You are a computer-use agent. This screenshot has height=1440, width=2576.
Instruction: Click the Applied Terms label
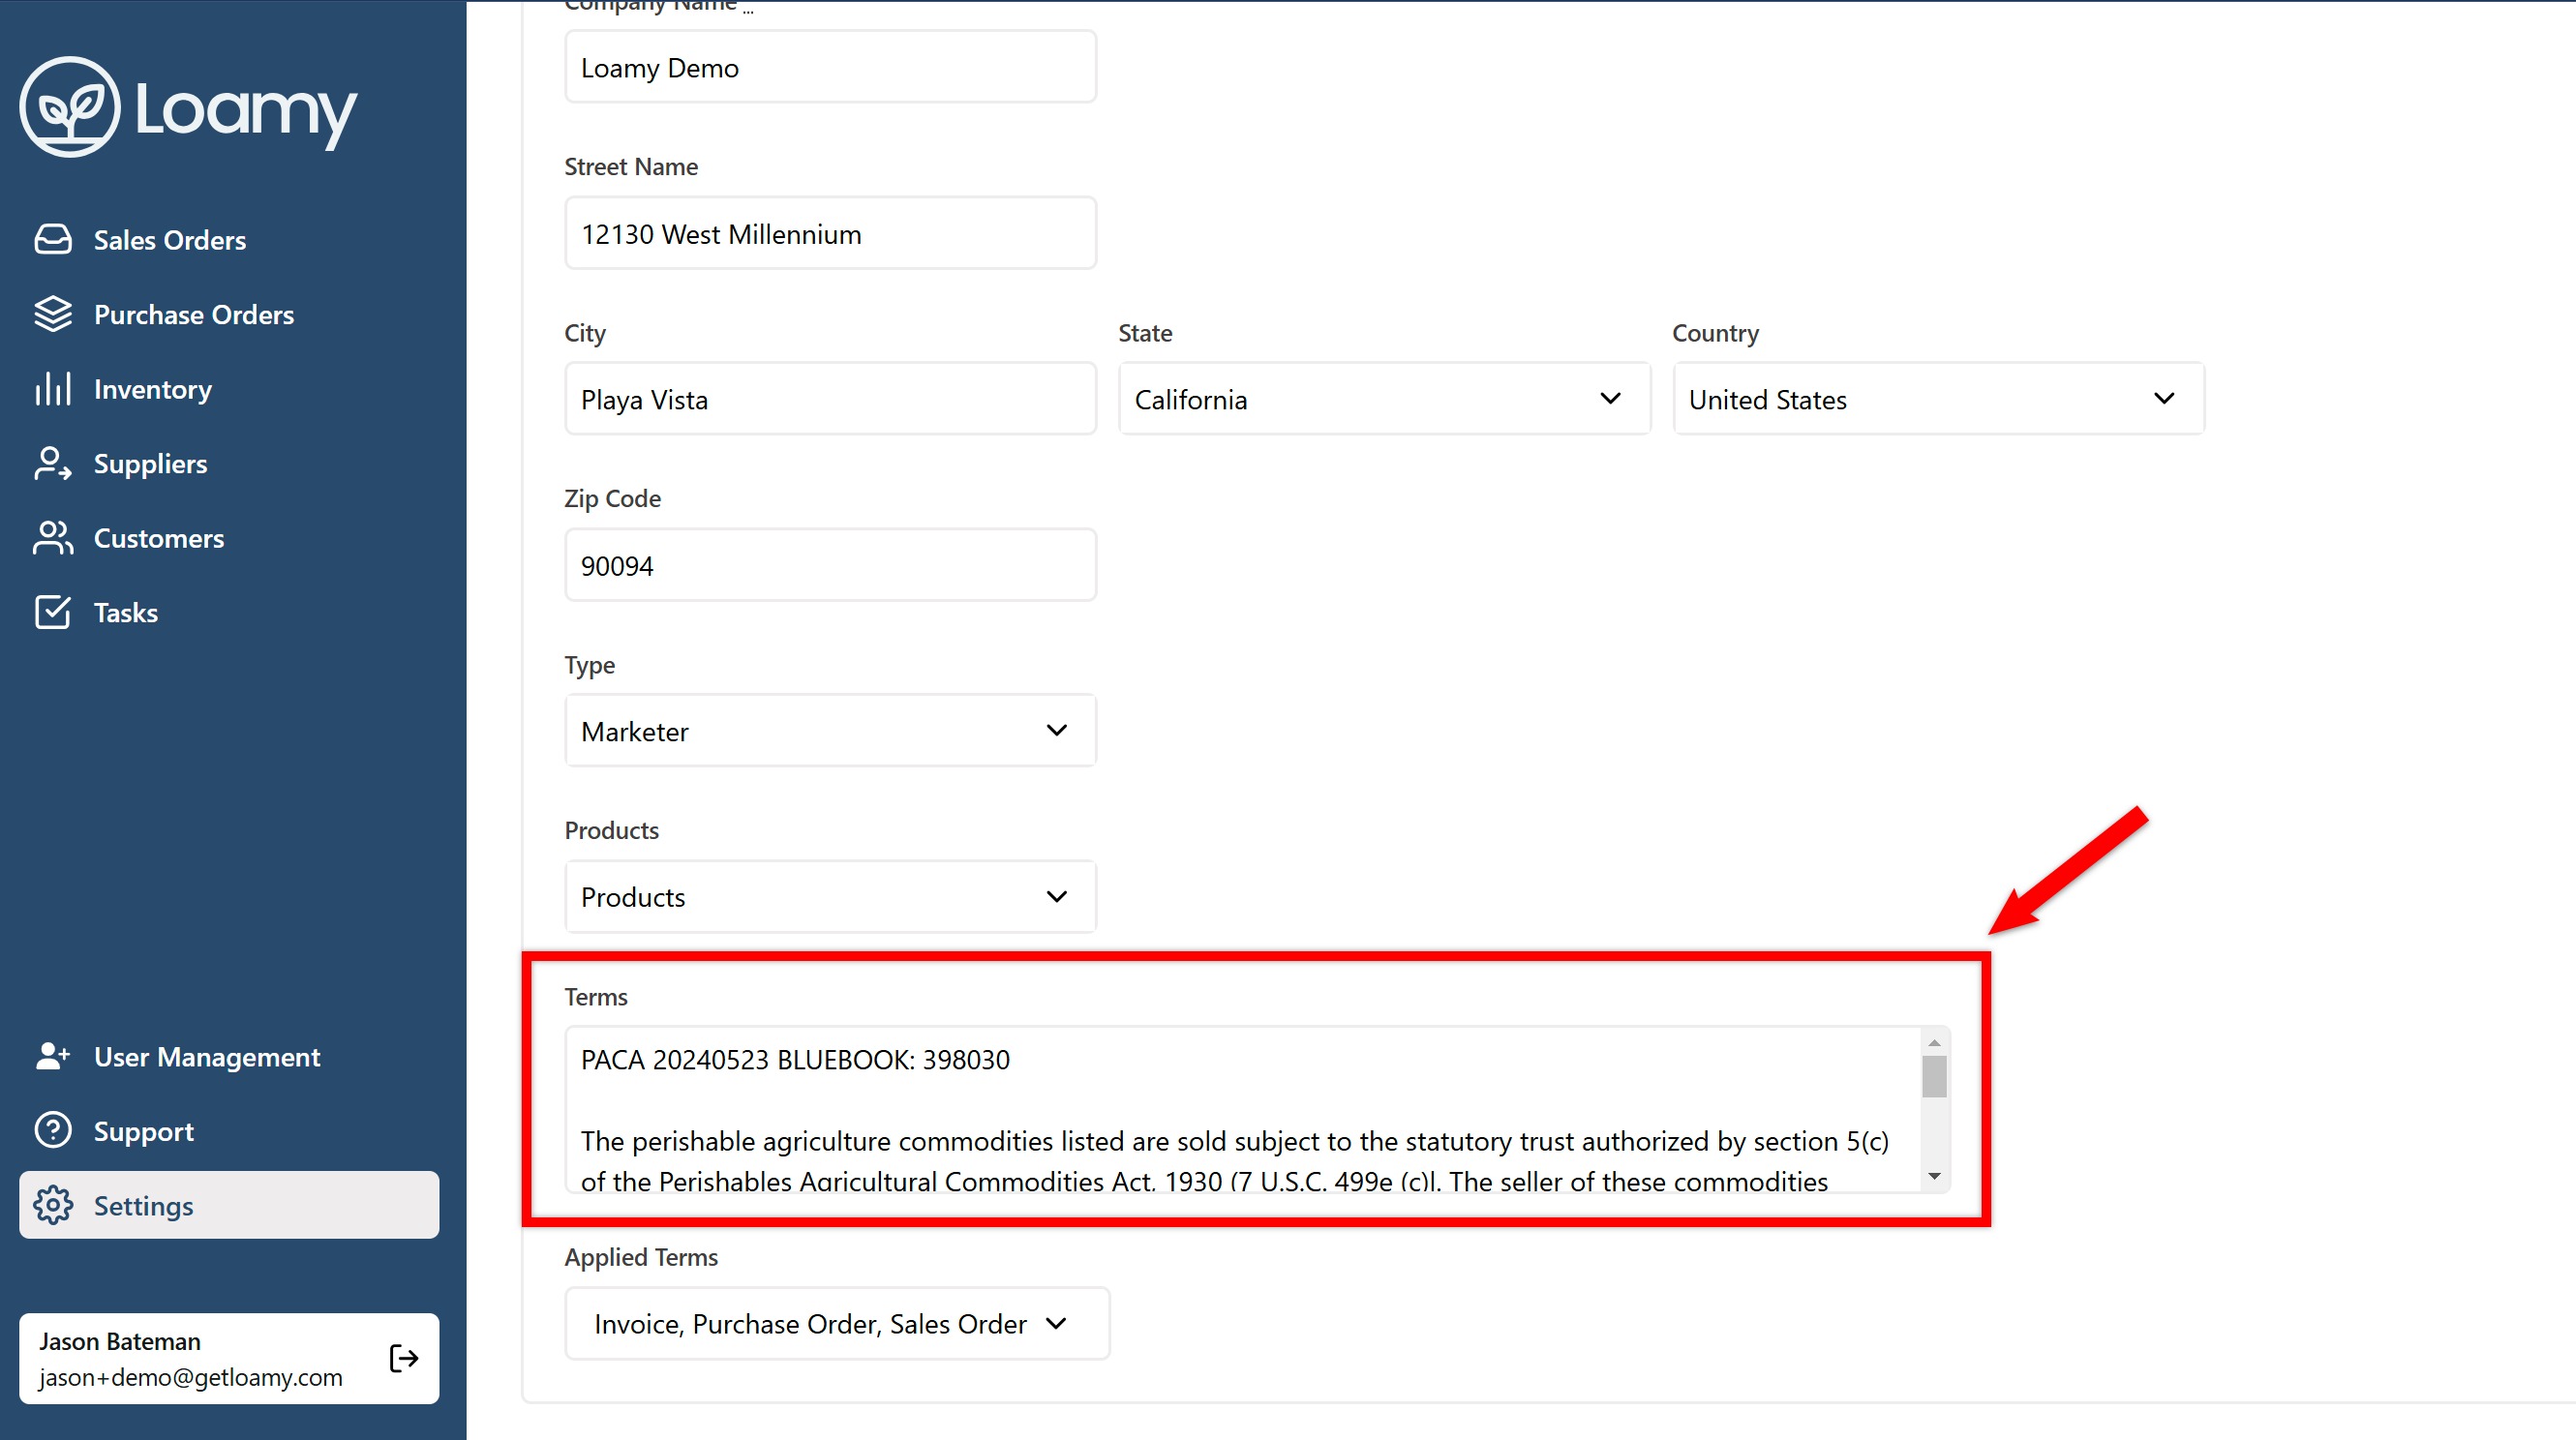point(641,1257)
